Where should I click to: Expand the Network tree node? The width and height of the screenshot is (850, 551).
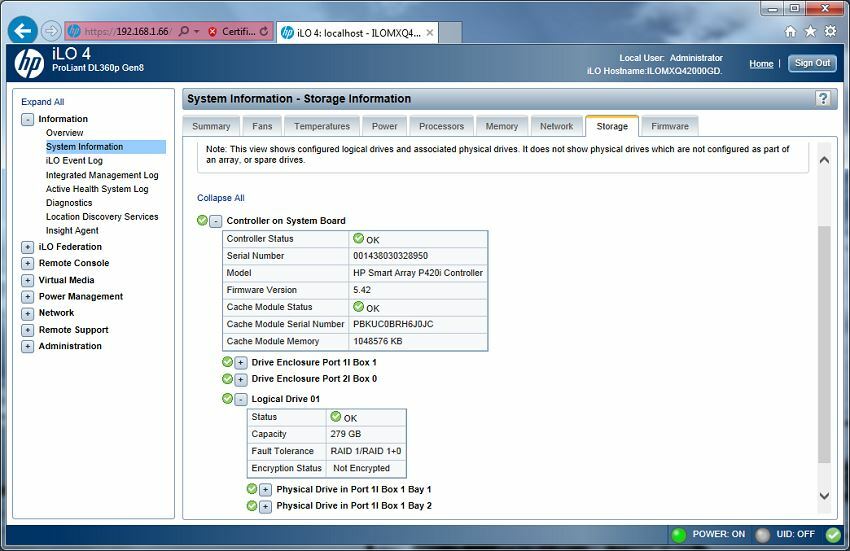27,313
